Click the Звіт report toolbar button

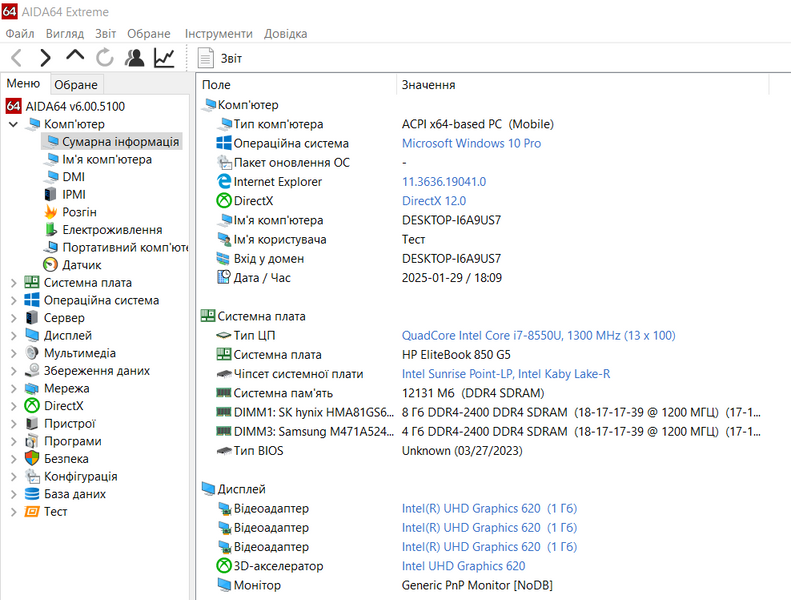[x=220, y=58]
